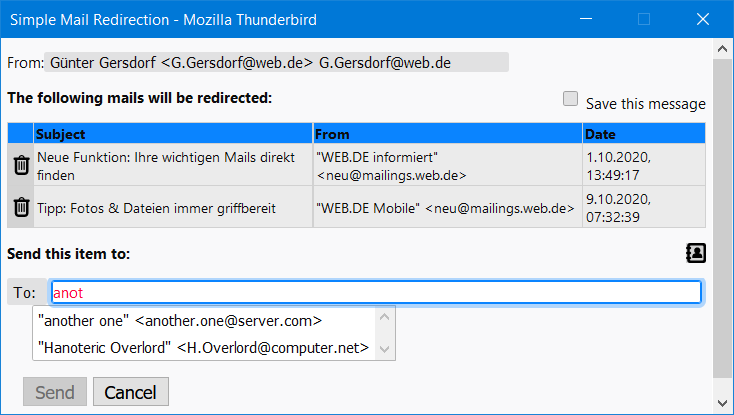This screenshot has height=415, width=734.
Task: Click the From sender identity field
Action: [276, 62]
